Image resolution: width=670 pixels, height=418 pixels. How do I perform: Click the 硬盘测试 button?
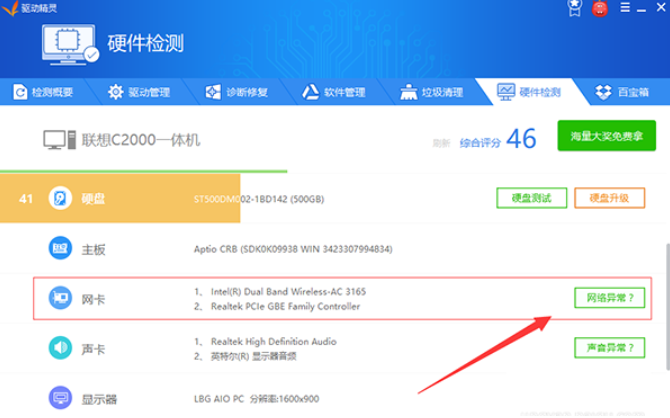[532, 198]
